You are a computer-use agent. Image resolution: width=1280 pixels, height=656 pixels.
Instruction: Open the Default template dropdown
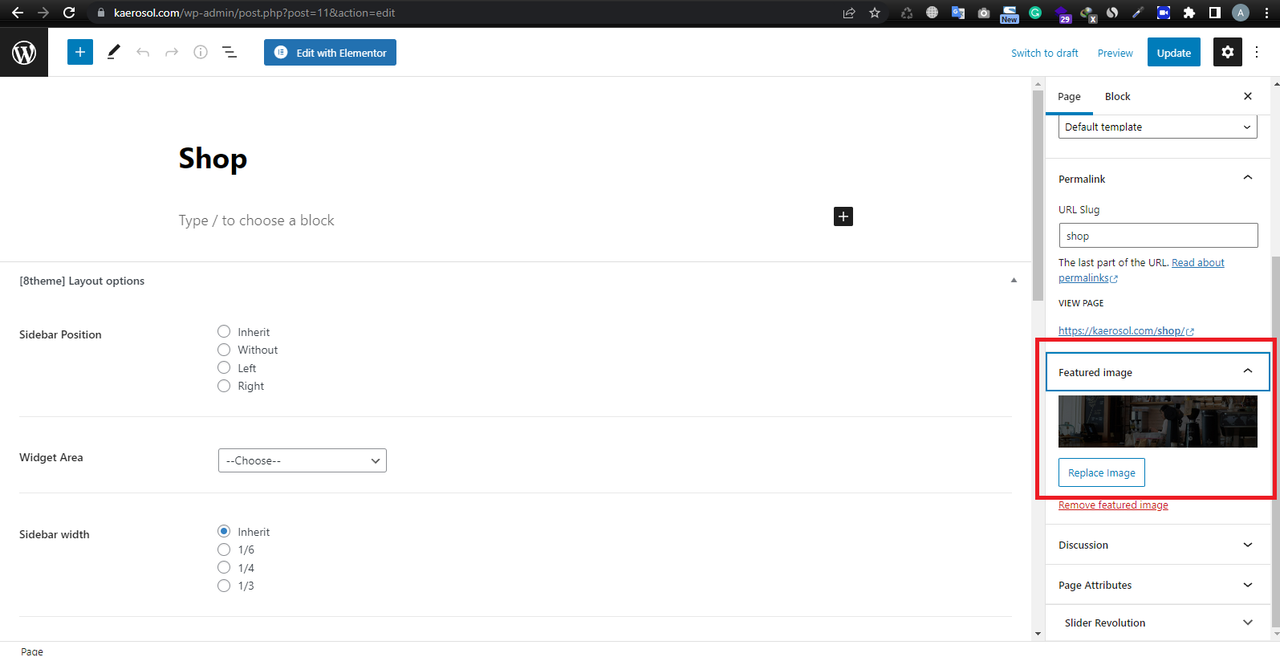pyautogui.click(x=1158, y=127)
